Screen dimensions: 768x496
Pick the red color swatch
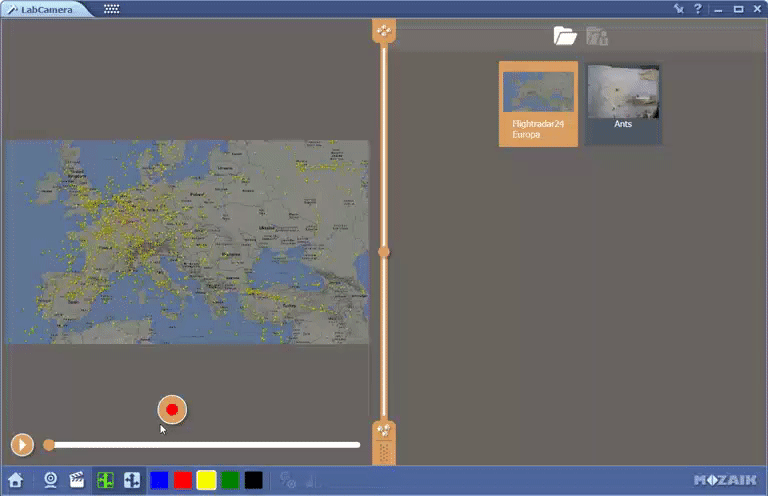click(183, 480)
